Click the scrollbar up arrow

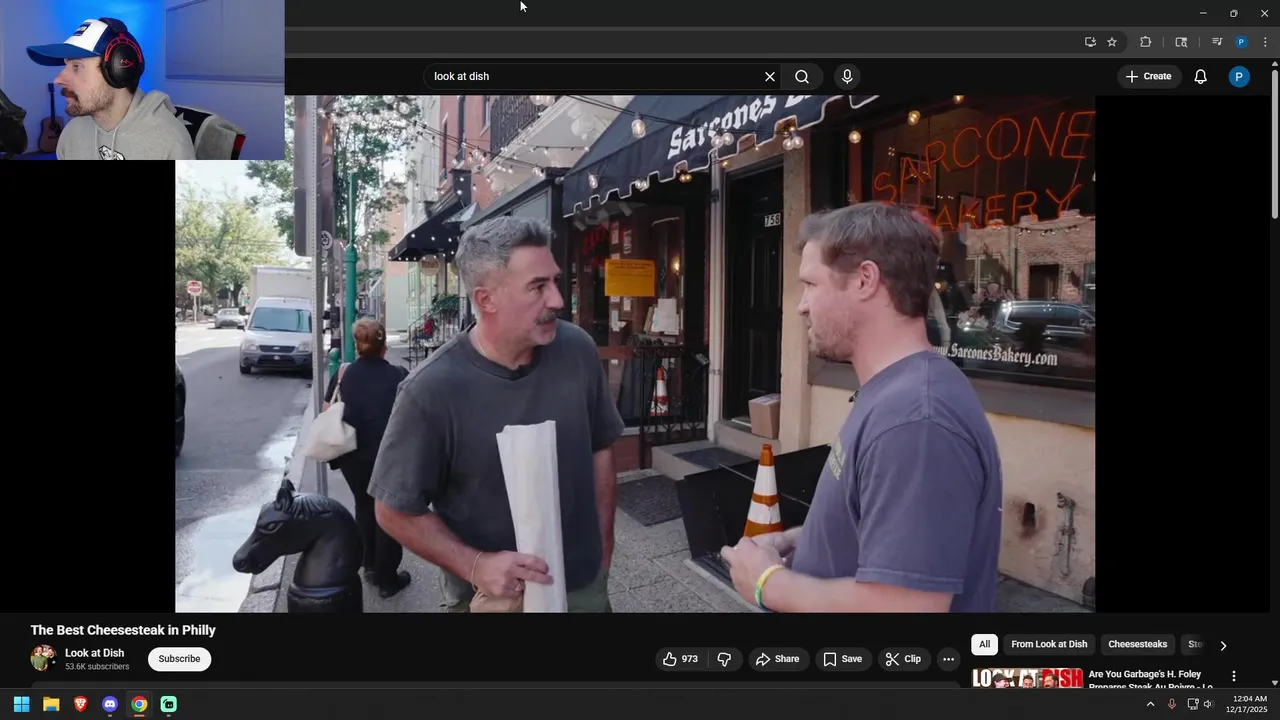1274,64
